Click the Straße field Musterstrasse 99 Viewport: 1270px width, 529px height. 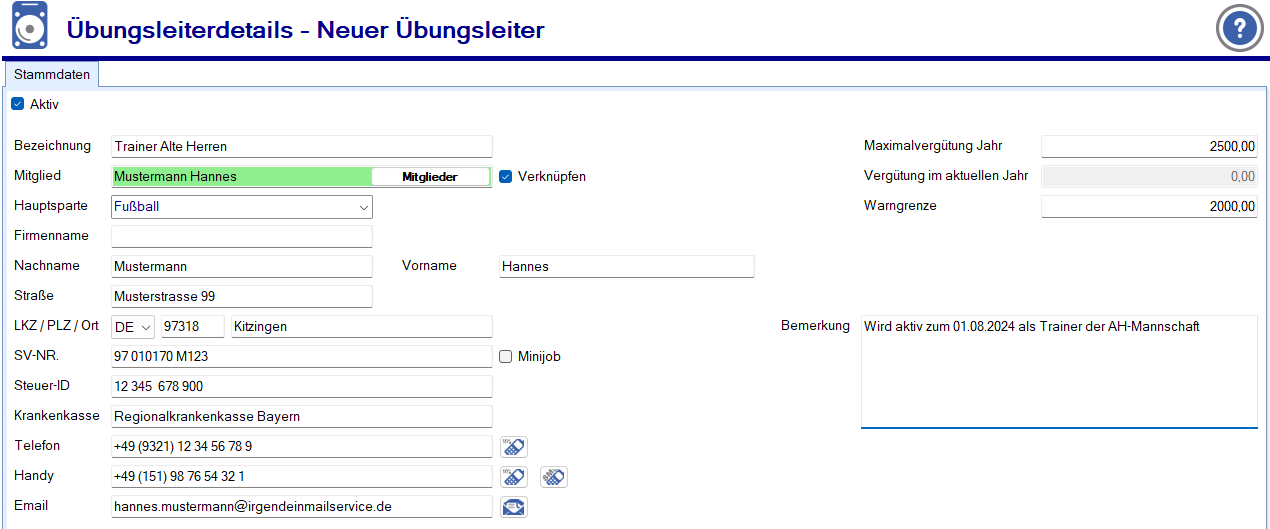[x=242, y=297]
